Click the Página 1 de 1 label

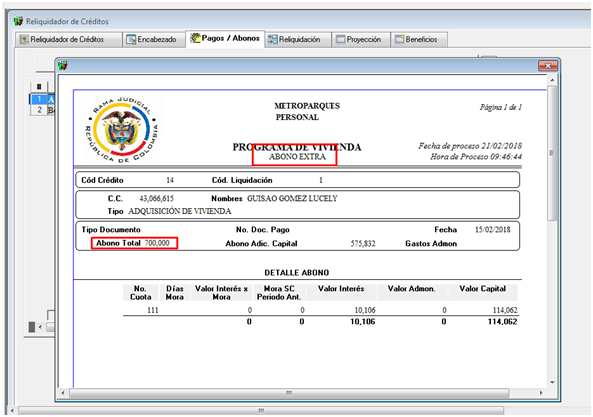501,107
